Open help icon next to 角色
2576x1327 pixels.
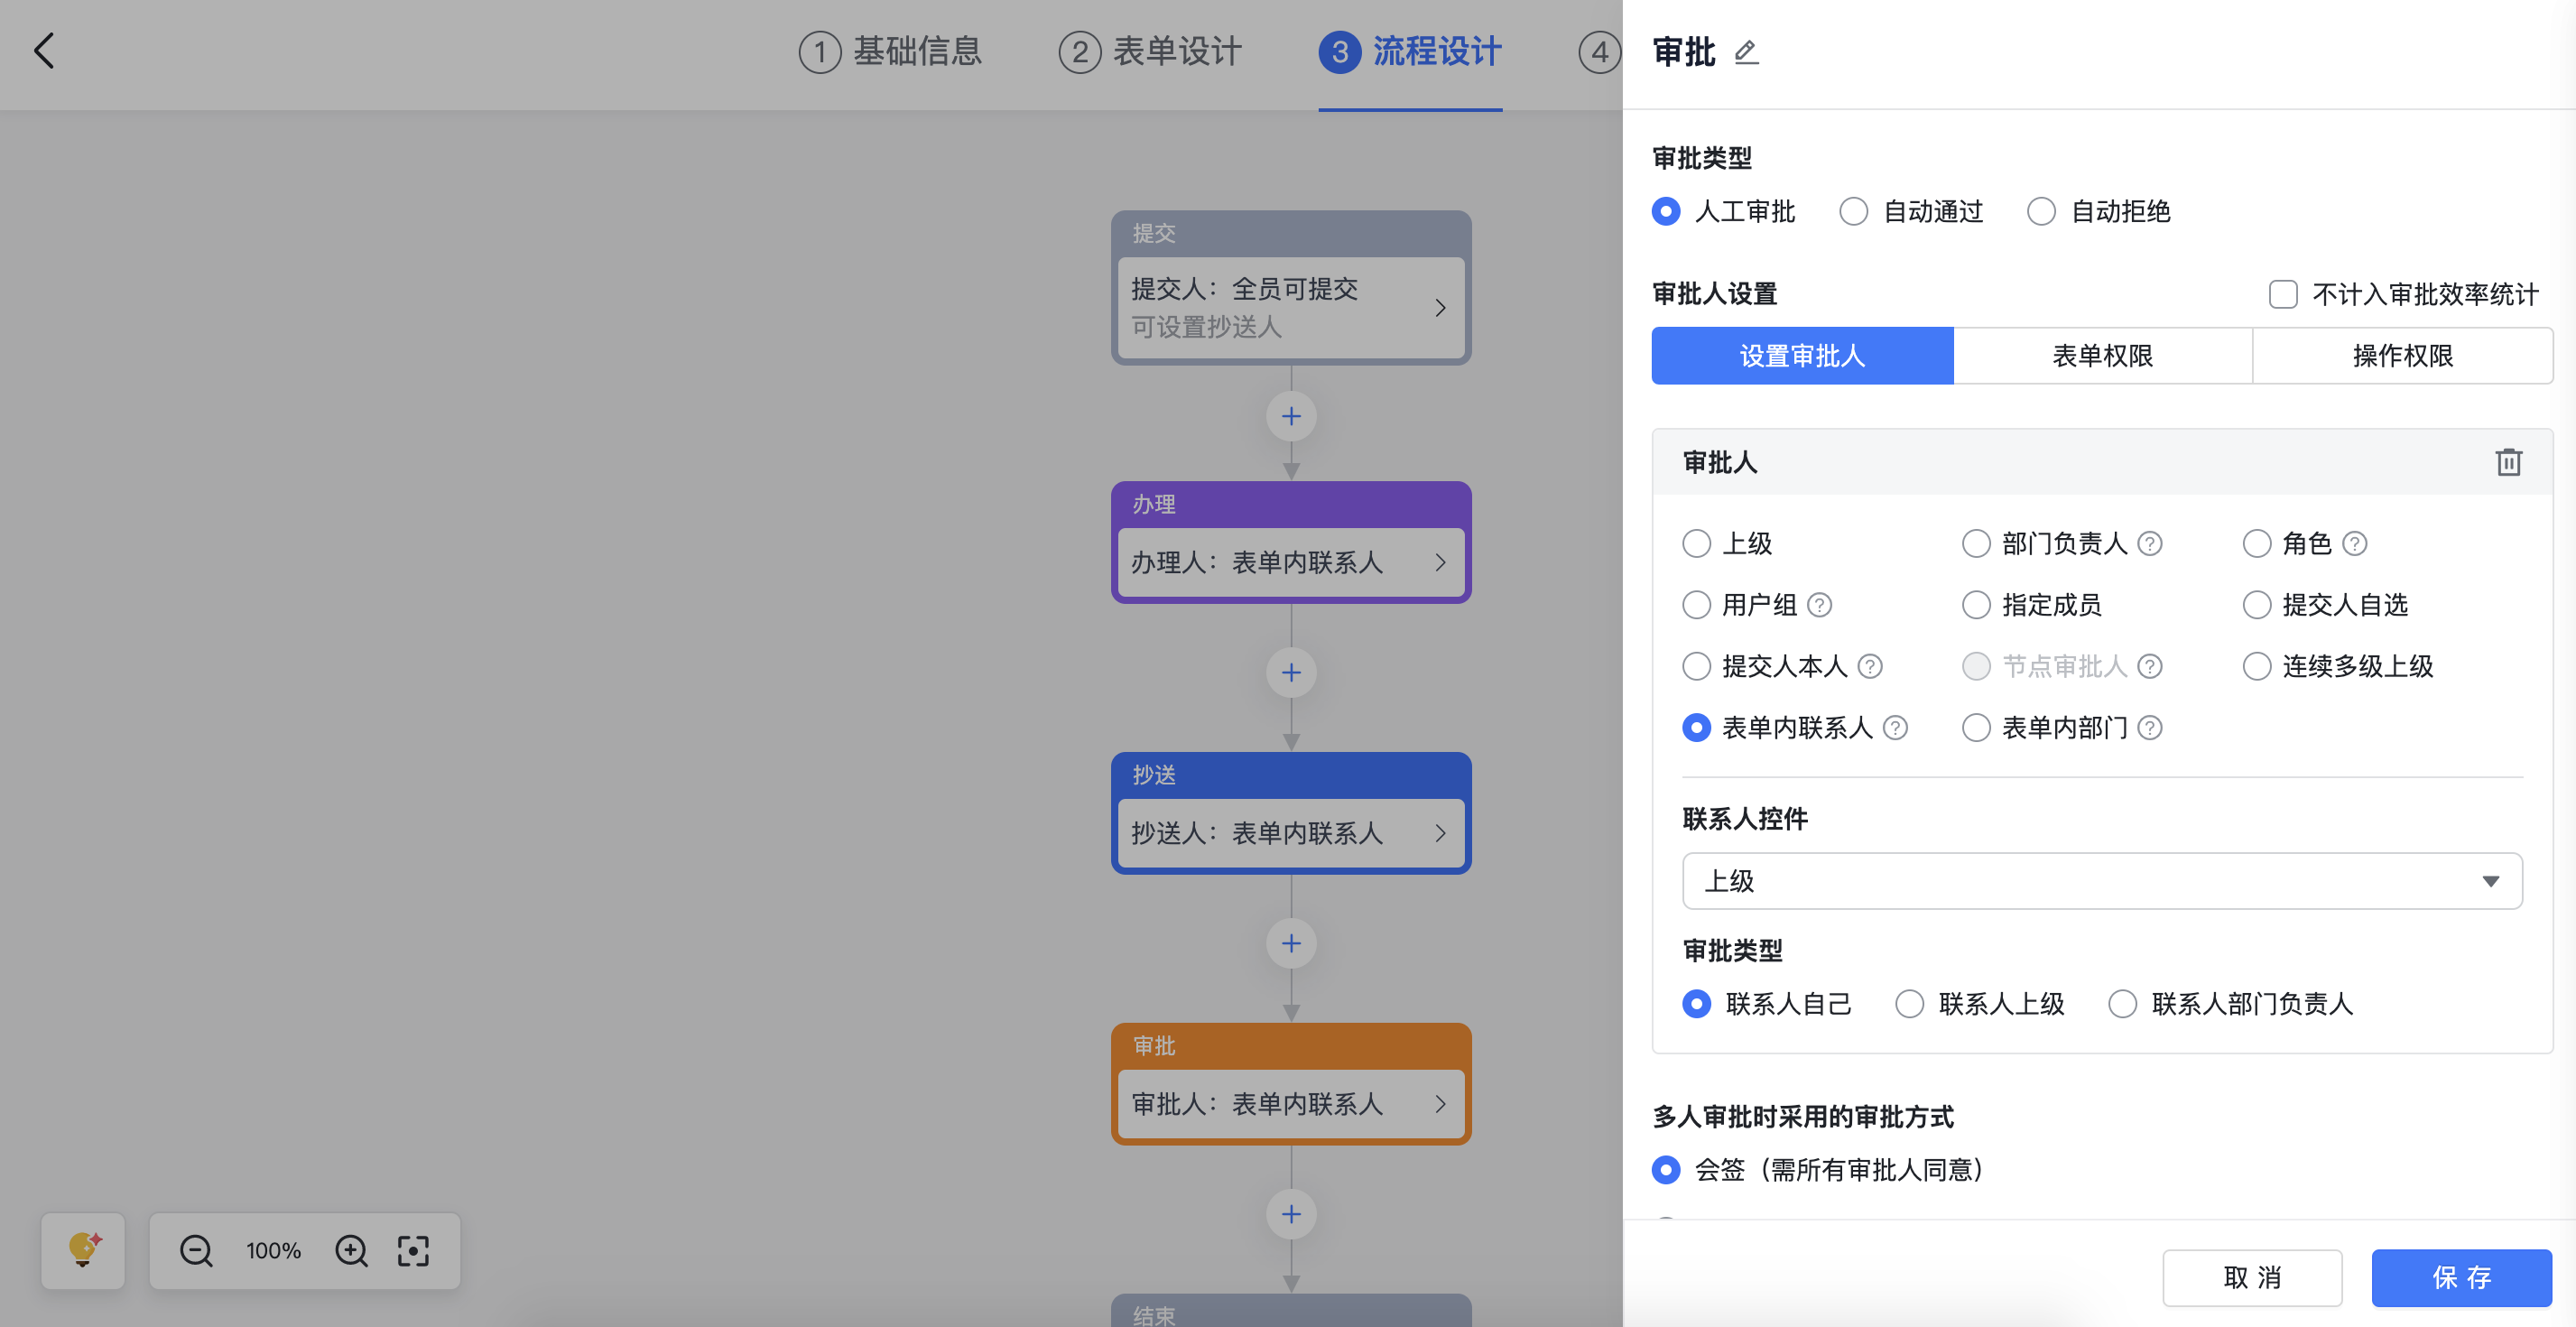coord(2355,543)
